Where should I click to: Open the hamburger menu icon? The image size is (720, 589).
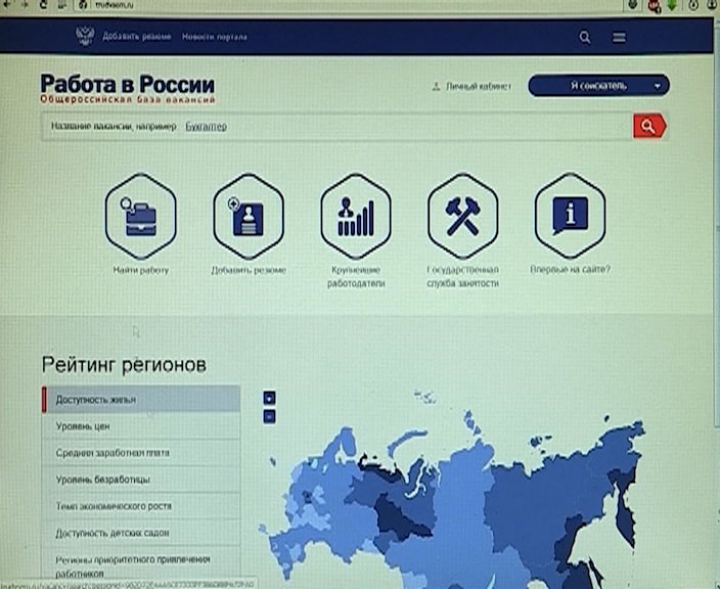[619, 37]
